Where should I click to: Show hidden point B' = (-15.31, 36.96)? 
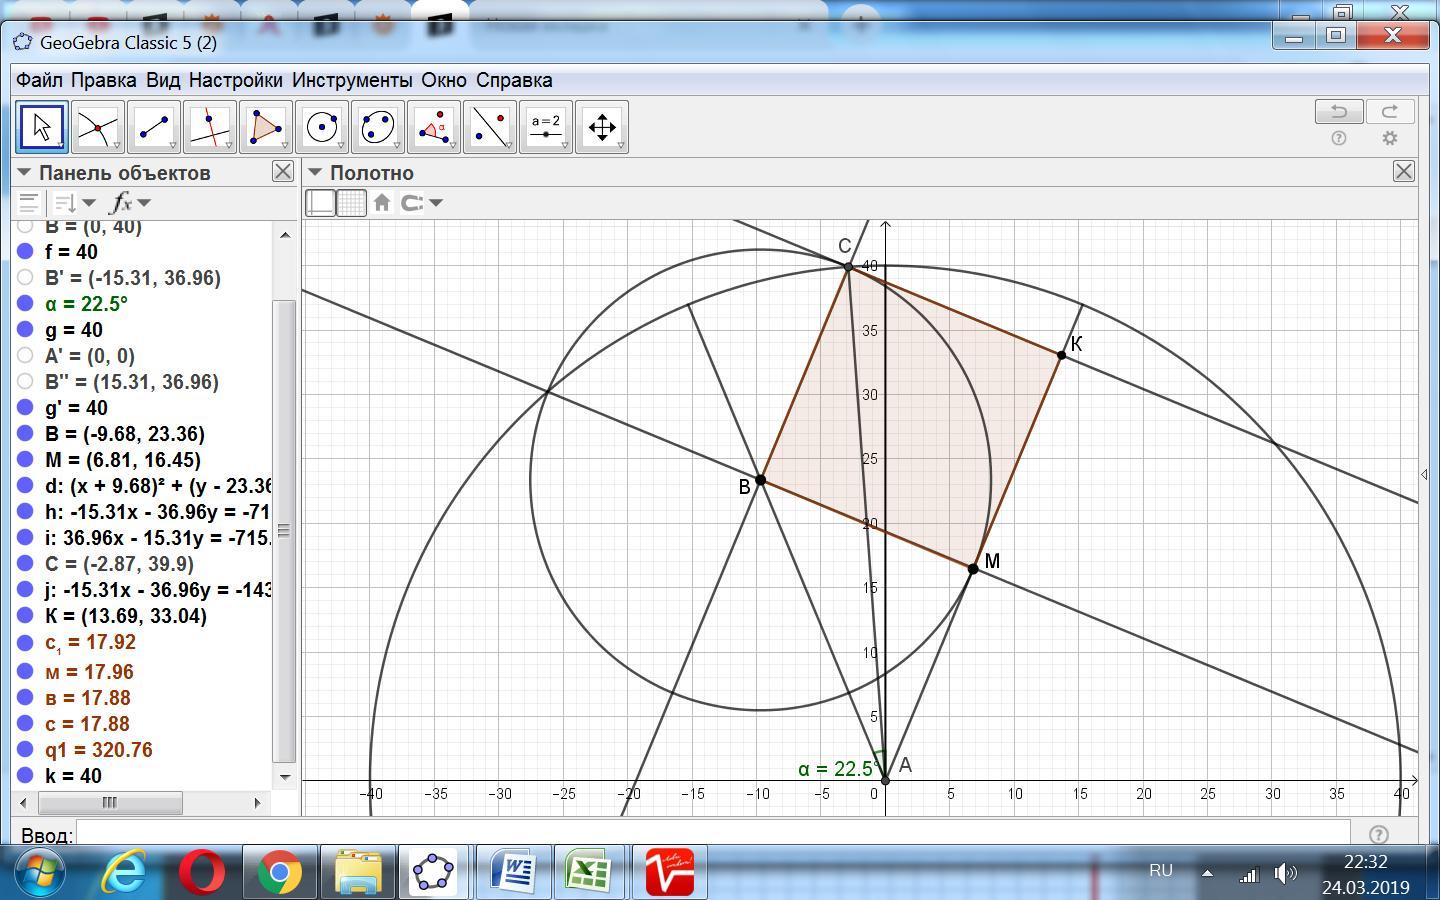tap(26, 278)
